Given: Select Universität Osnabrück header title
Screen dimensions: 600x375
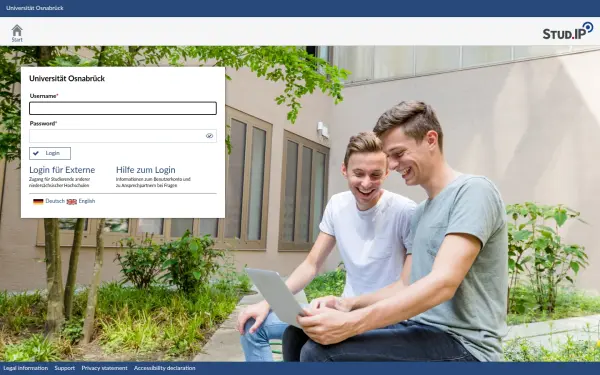Looking at the screenshot, I should (35, 8).
